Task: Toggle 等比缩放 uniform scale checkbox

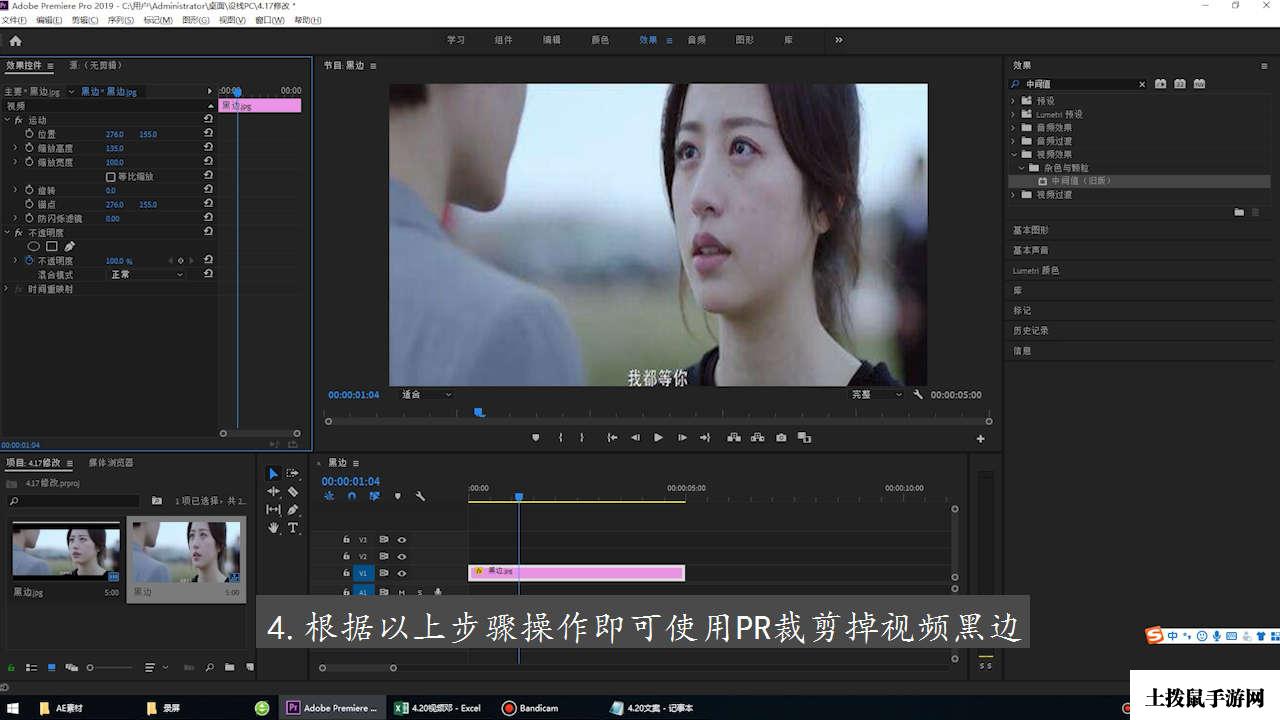Action: tap(110, 176)
